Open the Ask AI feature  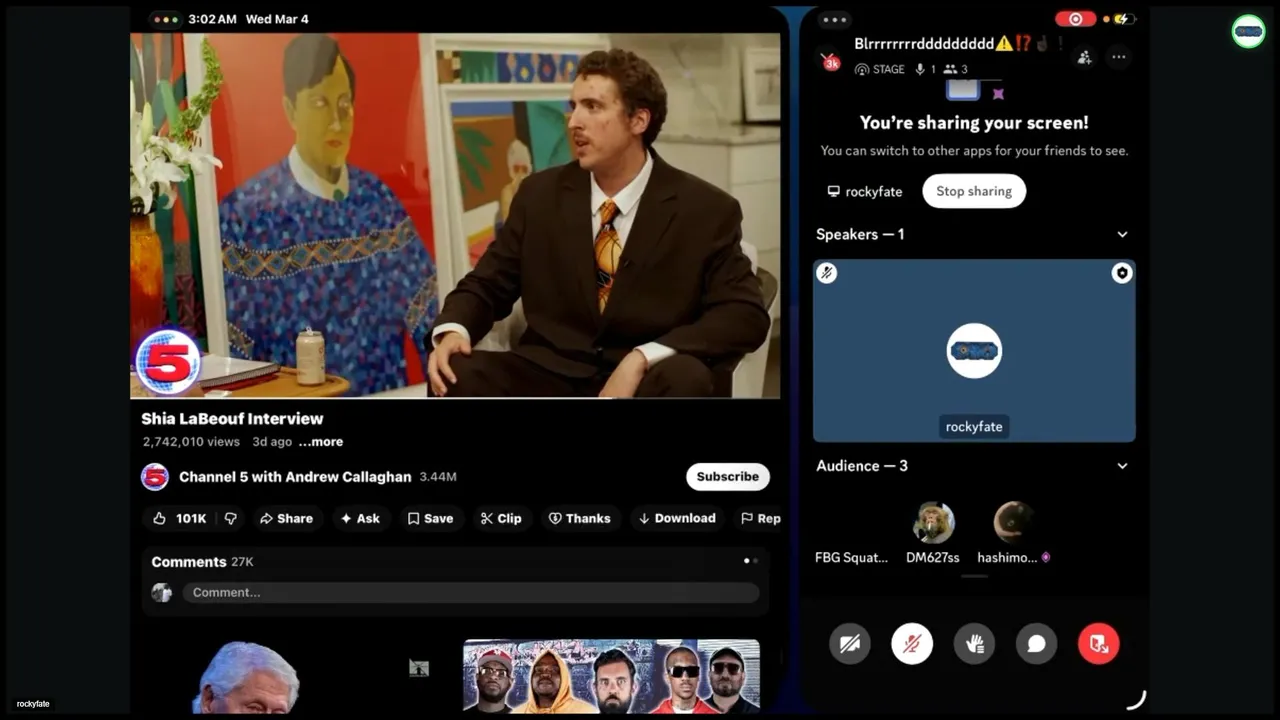[x=360, y=518]
